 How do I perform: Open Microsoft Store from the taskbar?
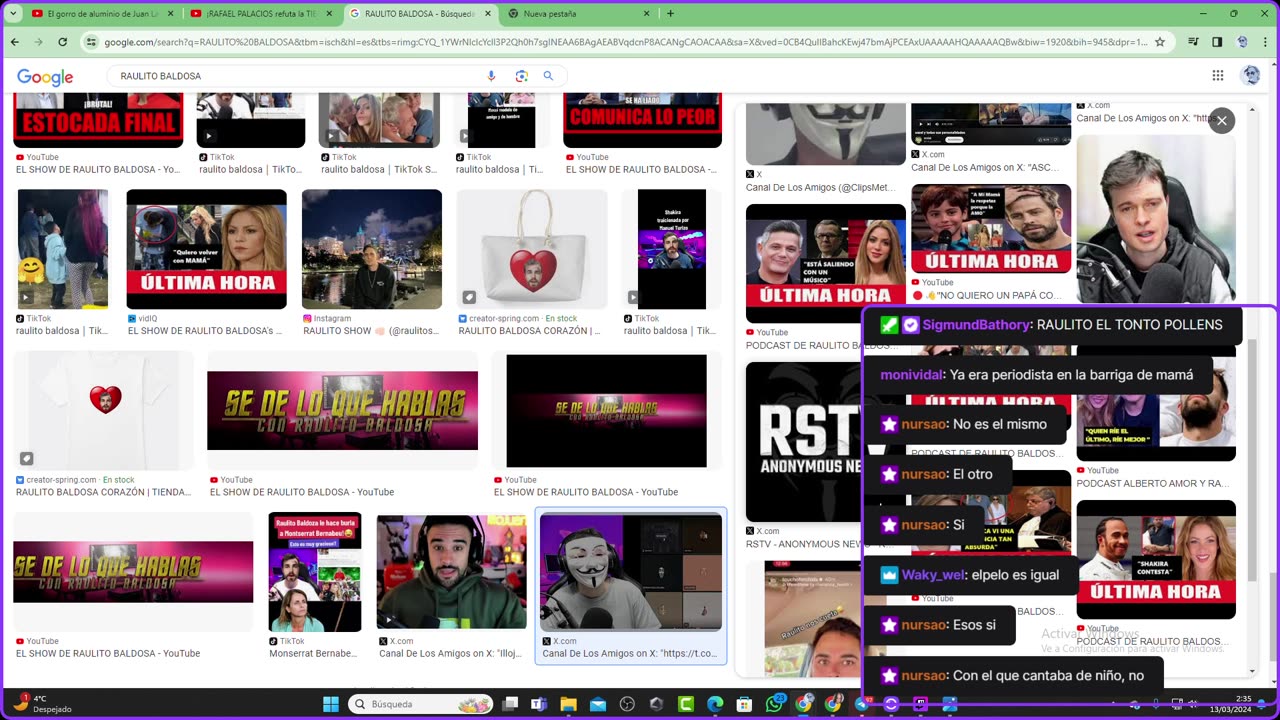[744, 704]
